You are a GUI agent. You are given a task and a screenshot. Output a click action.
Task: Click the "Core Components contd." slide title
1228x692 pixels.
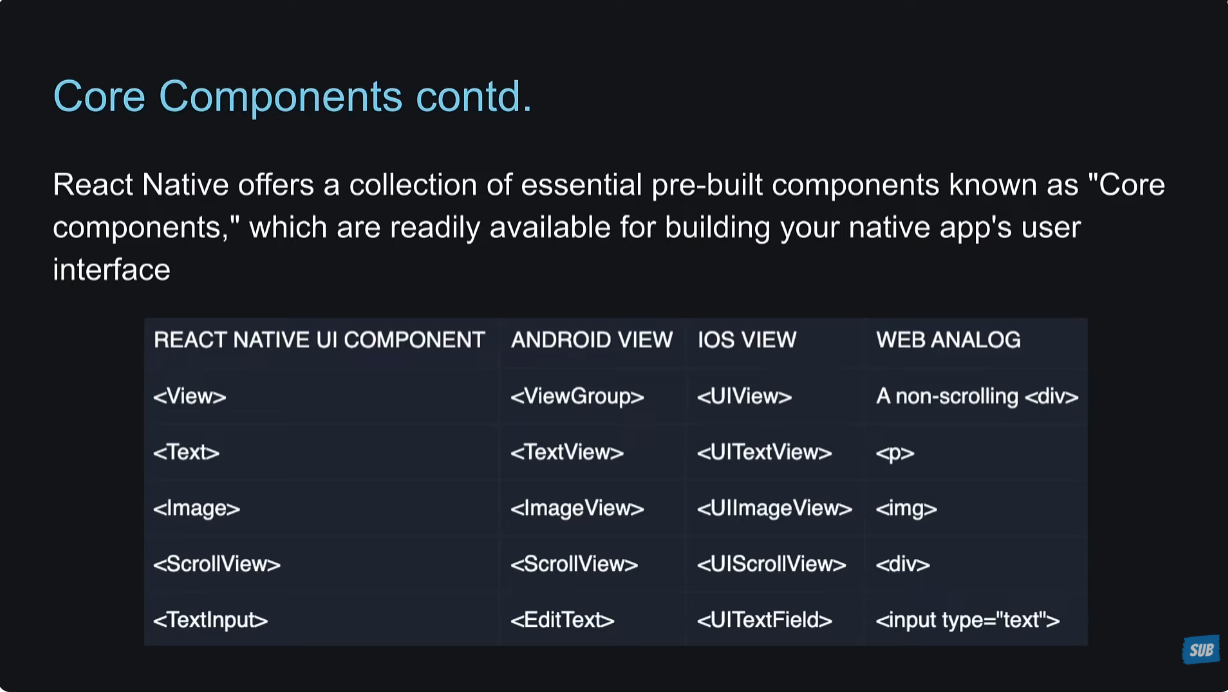[x=292, y=96]
